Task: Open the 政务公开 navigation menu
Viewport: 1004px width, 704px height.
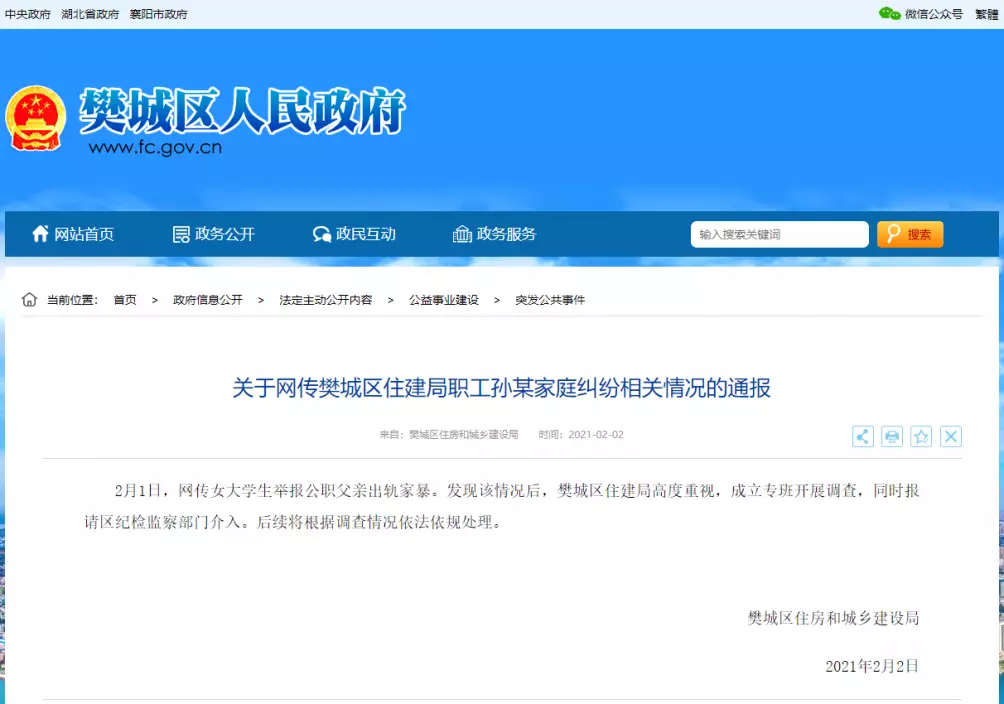Action: [x=214, y=234]
